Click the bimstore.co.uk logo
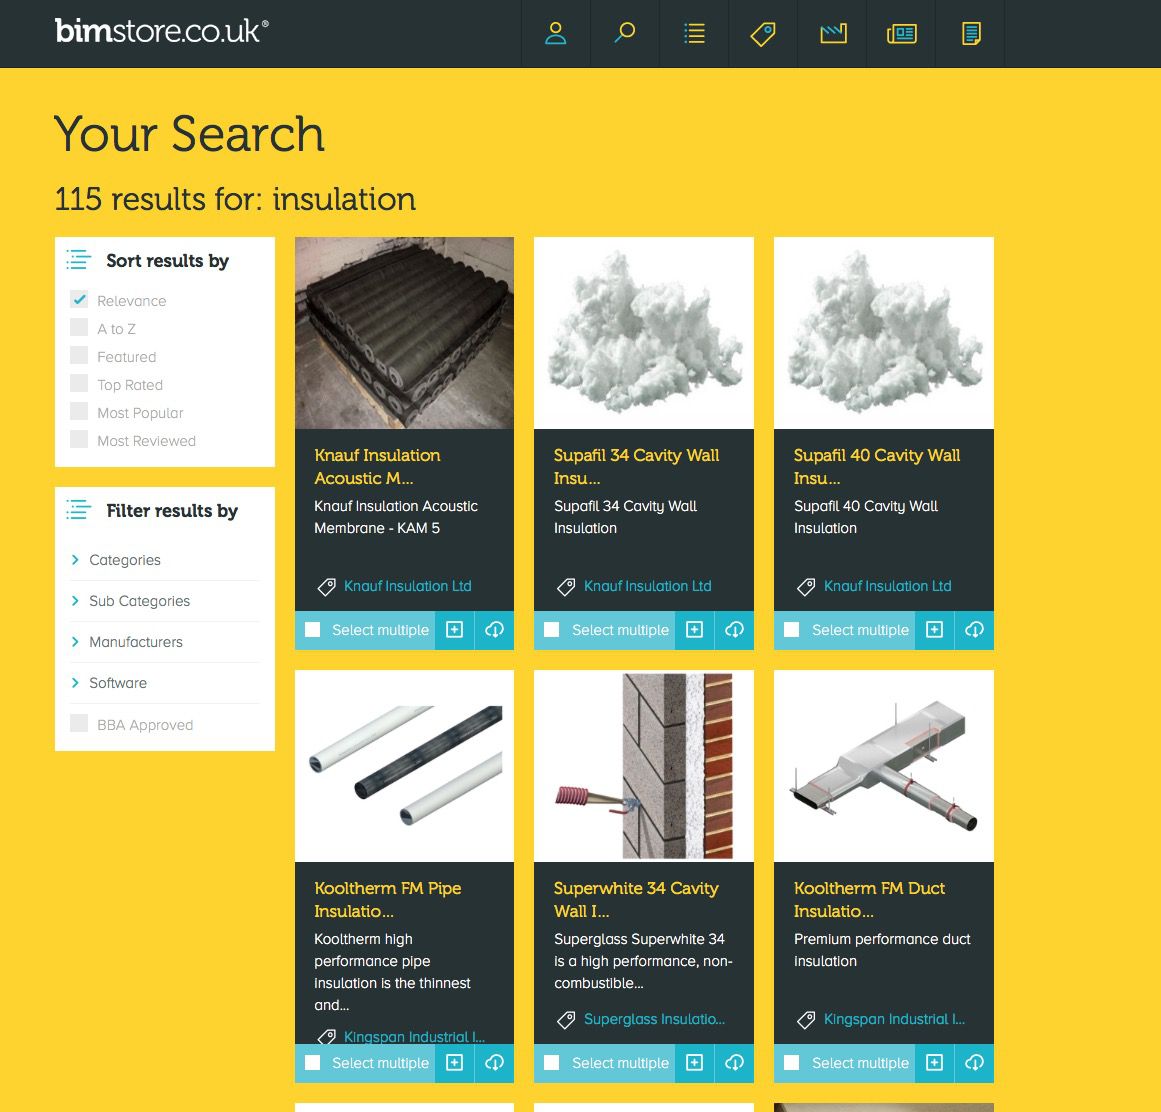Screen dimensions: 1161x1112 point(160,31)
